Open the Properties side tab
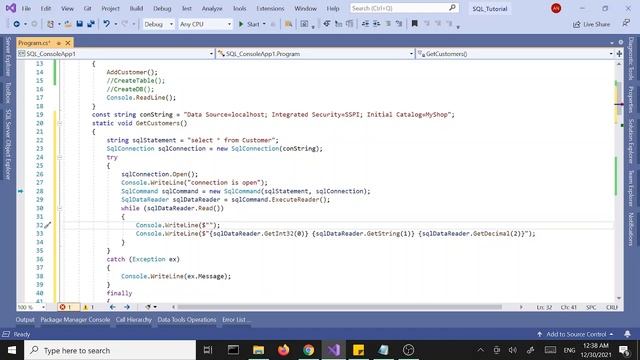Viewport: 640px width, 360px height. point(631,100)
